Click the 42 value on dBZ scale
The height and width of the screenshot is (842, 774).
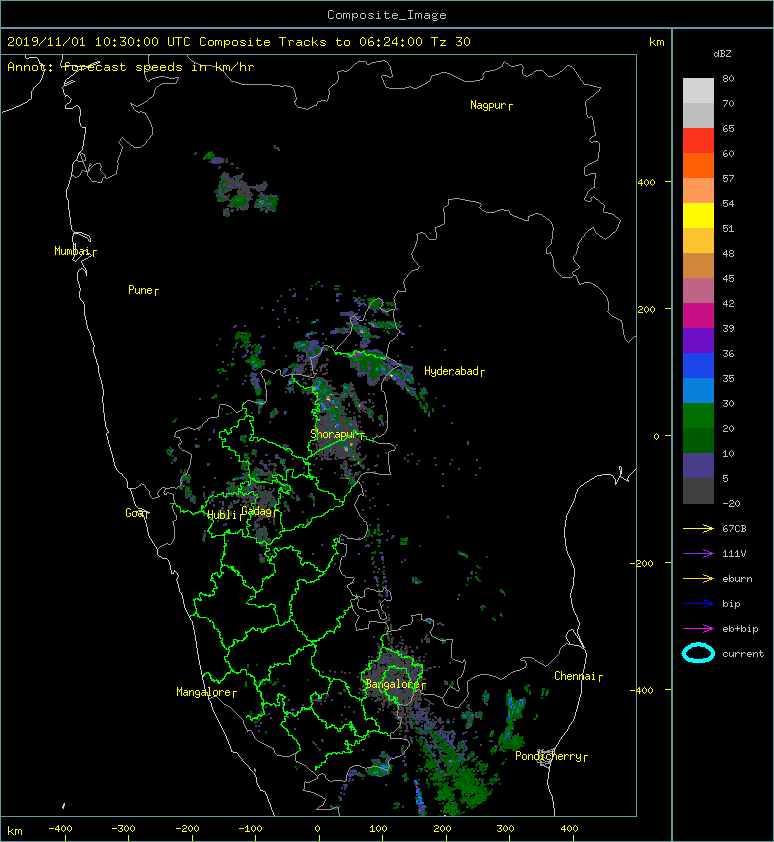click(x=728, y=303)
